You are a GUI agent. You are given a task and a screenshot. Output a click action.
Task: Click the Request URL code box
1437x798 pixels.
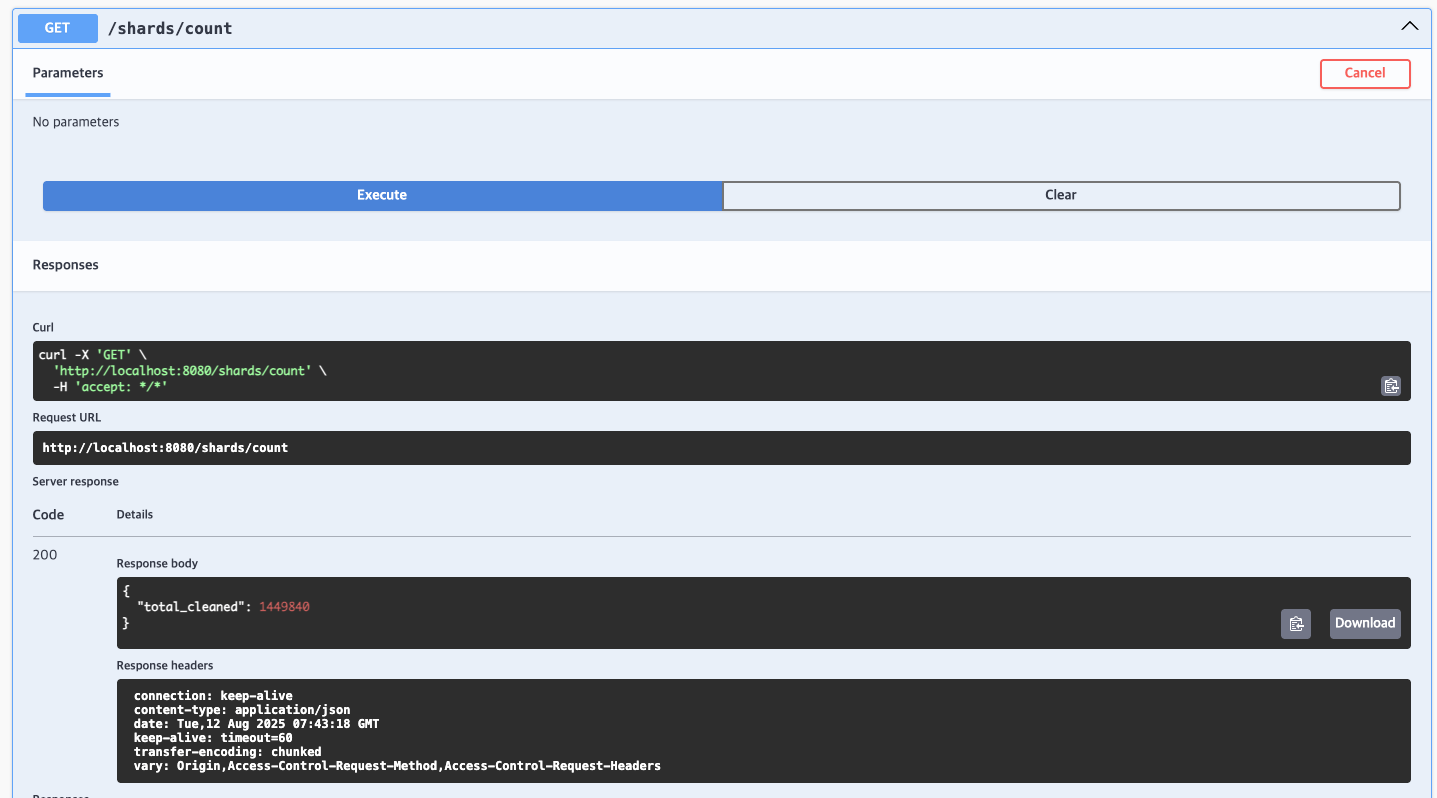click(722, 448)
